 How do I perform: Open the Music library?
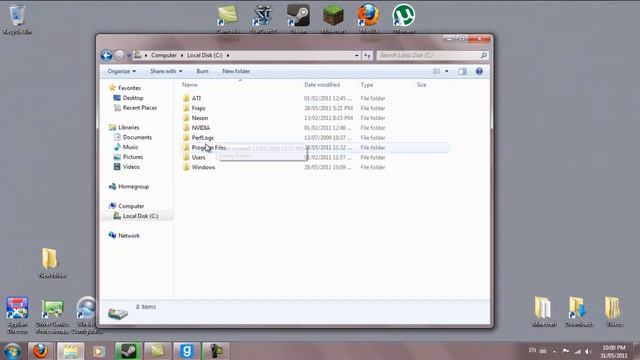(130, 147)
